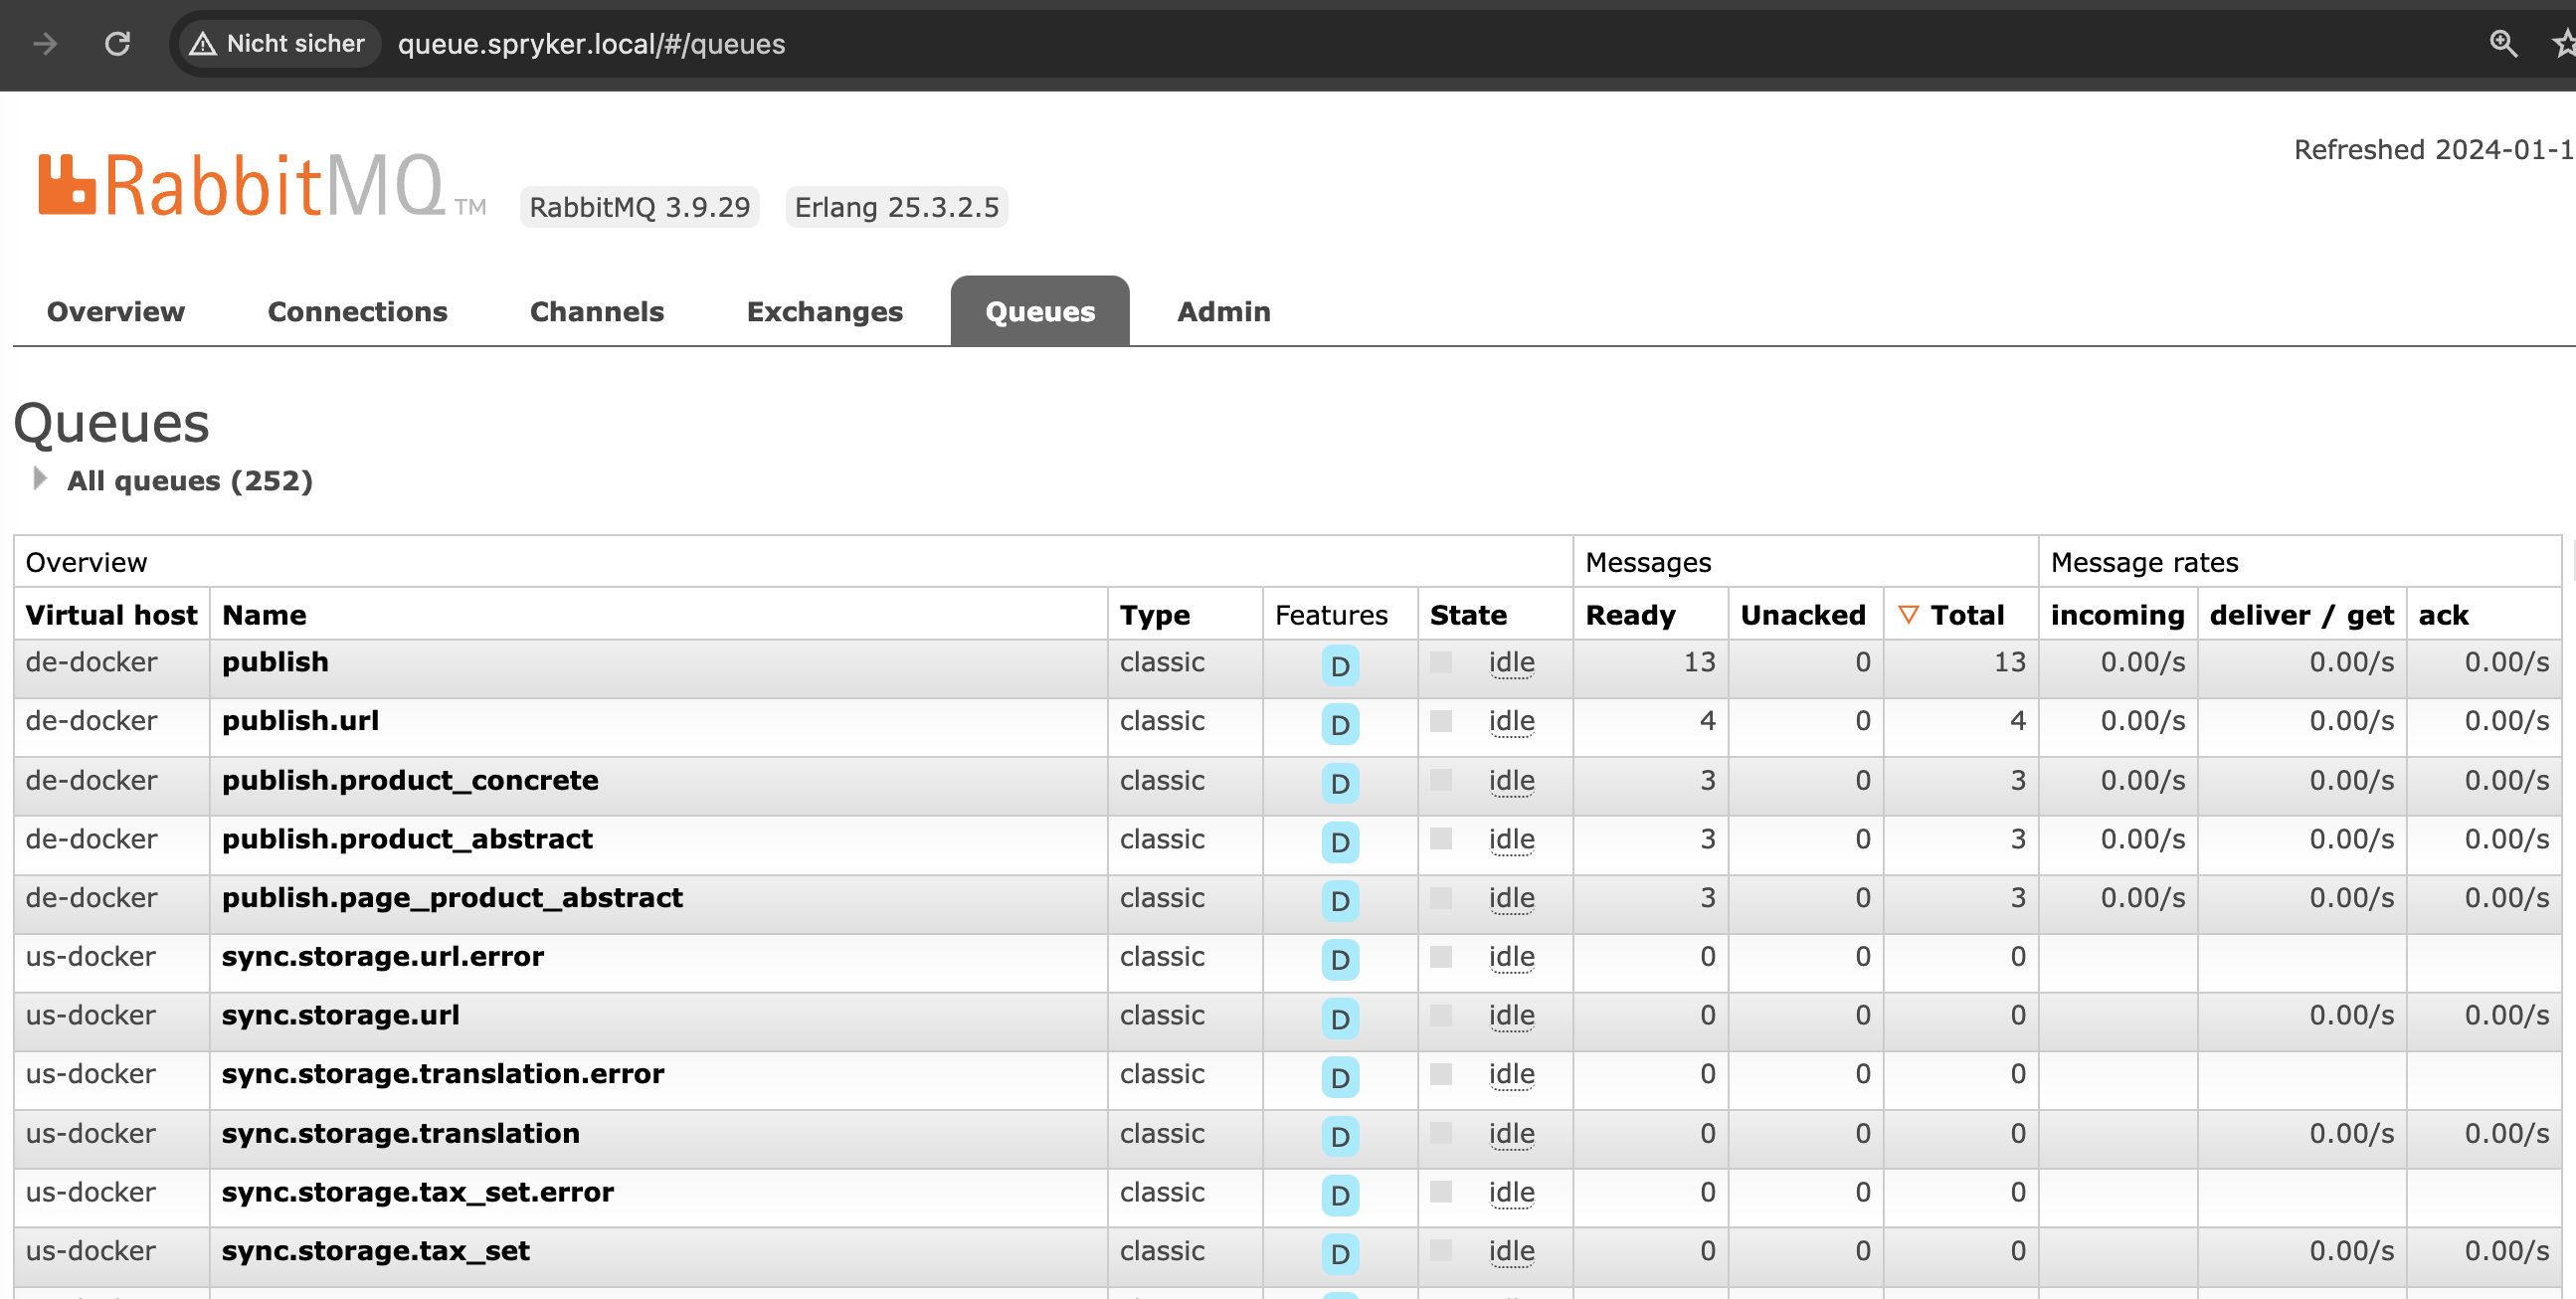Click the RabbitMQ 3.9.29 version label

[639, 208]
